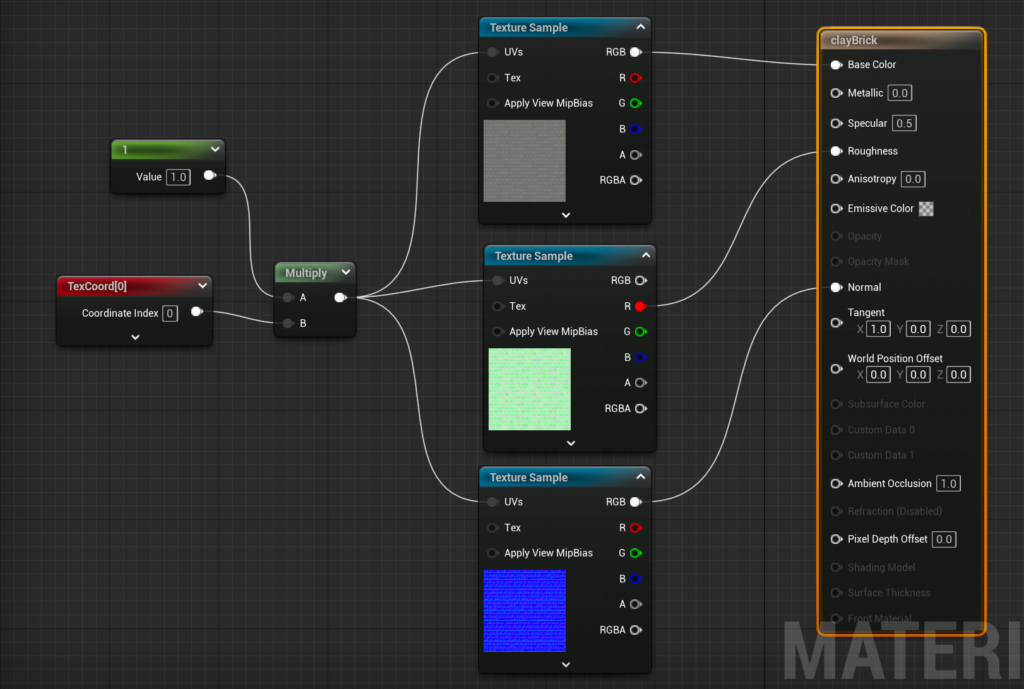Click the blue B pin on top Texture Sample

click(635, 129)
